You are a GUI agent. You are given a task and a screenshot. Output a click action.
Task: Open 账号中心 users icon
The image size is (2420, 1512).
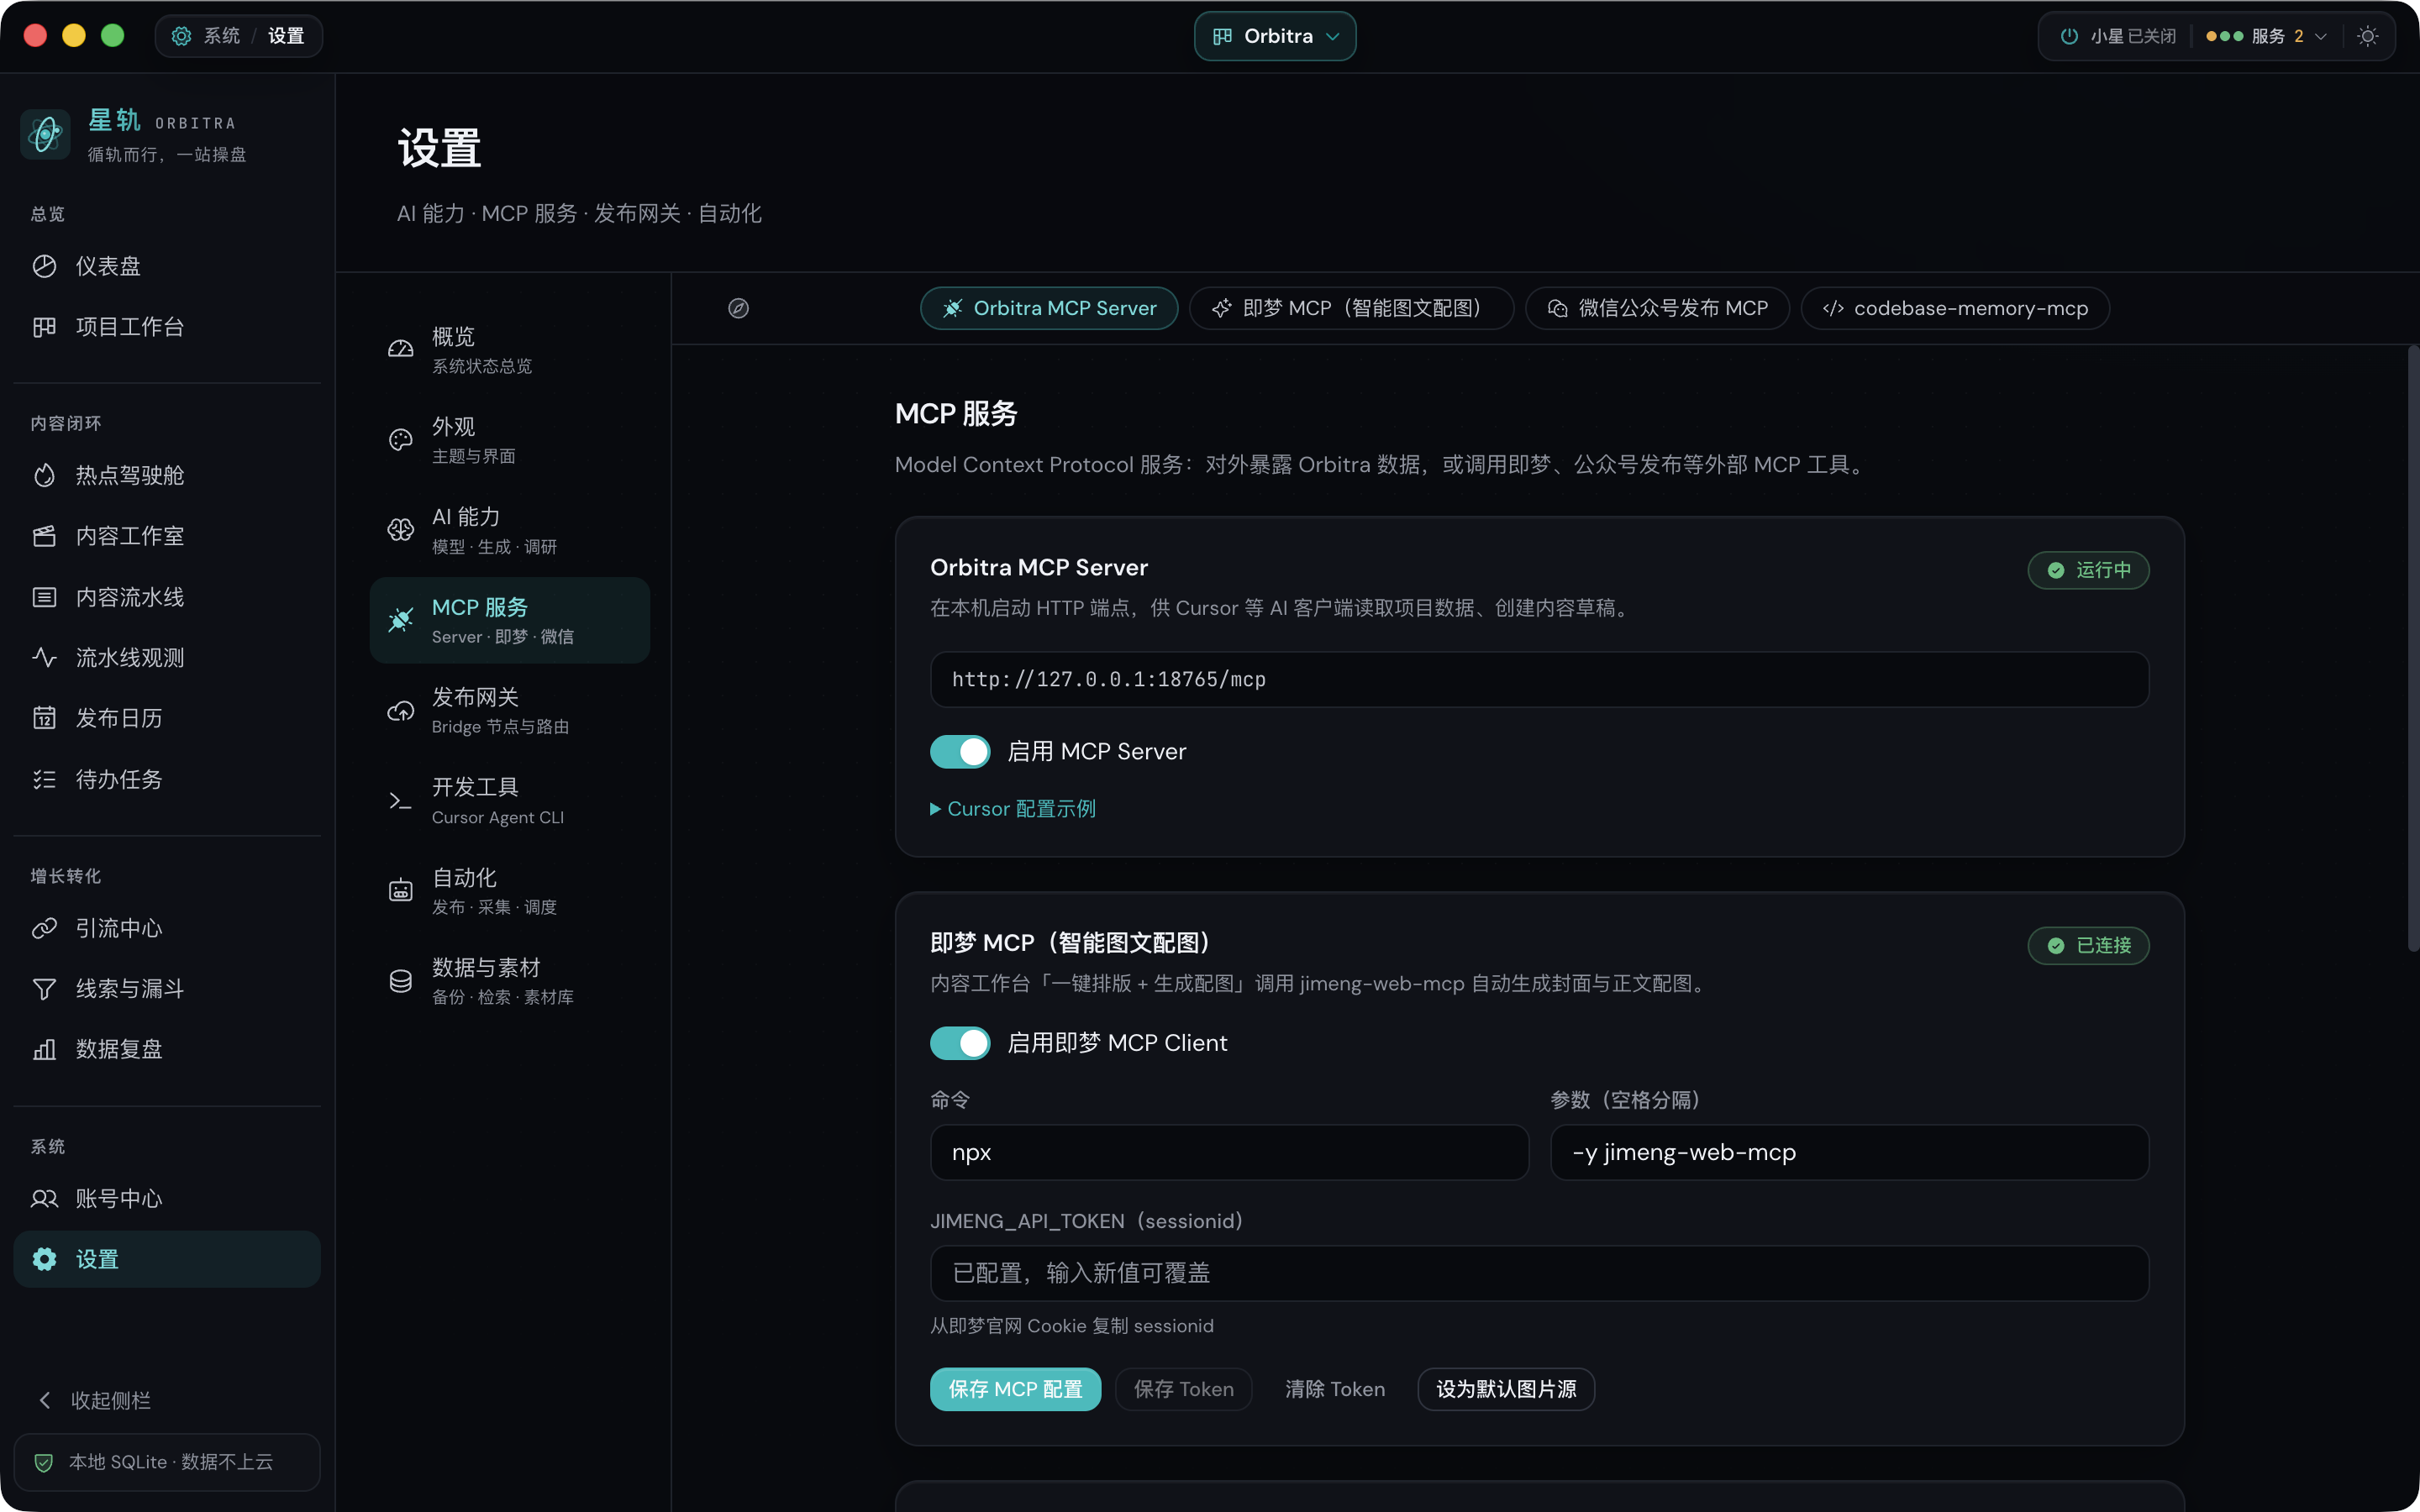[x=44, y=1198]
